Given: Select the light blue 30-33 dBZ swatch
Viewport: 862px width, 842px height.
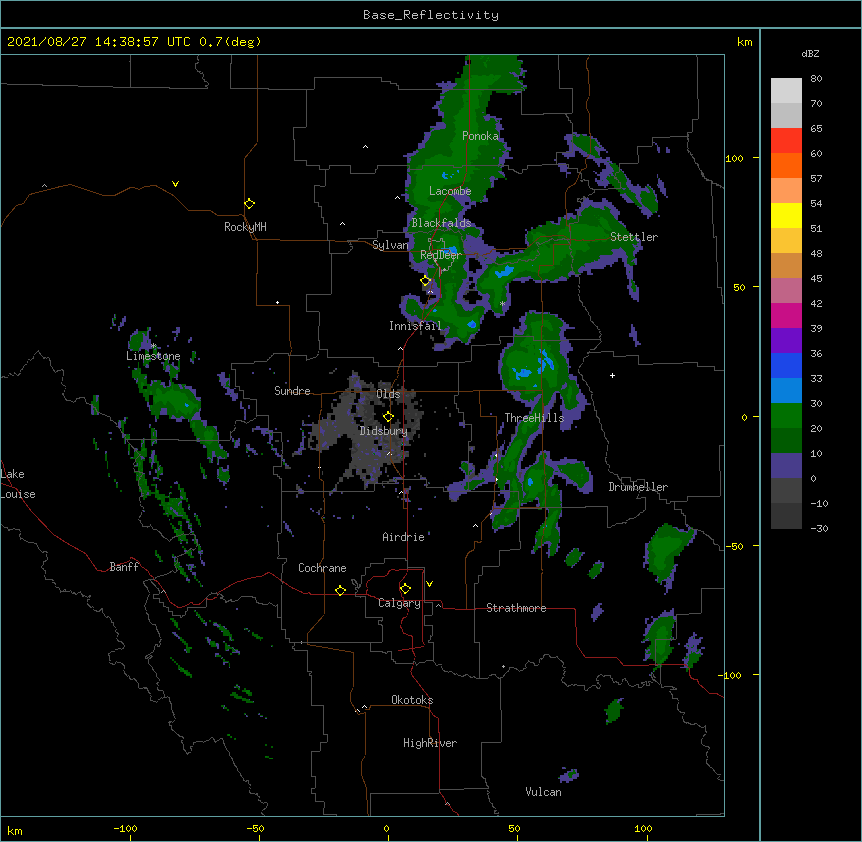Looking at the screenshot, I should coord(786,391).
